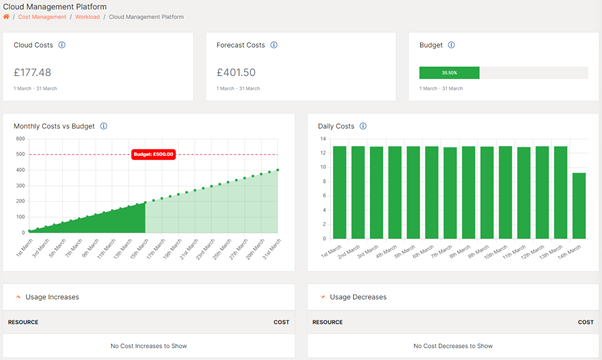Click the date range under Cloud Costs
Viewport: 602px width, 360px height.
pos(35,88)
